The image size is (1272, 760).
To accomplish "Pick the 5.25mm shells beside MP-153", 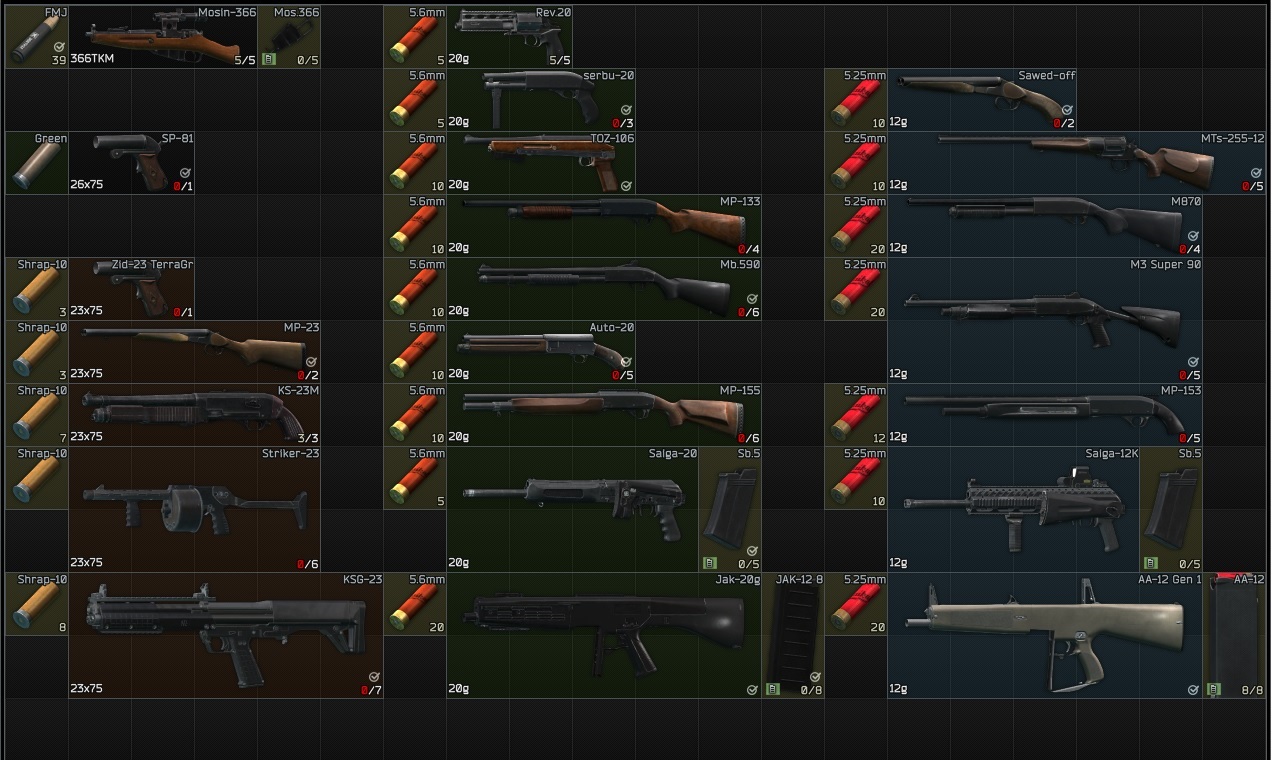I will tap(856, 414).
